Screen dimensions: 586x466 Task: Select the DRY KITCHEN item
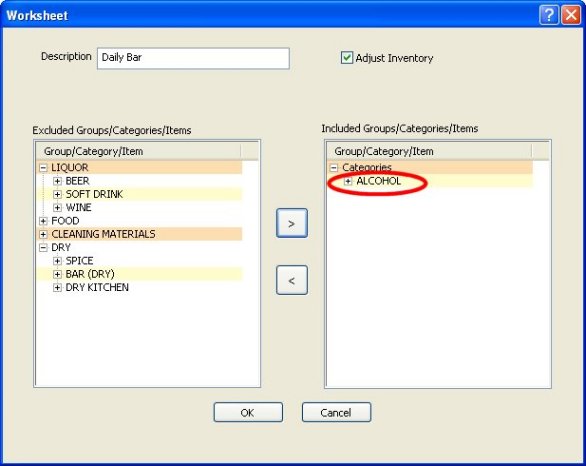(97, 287)
